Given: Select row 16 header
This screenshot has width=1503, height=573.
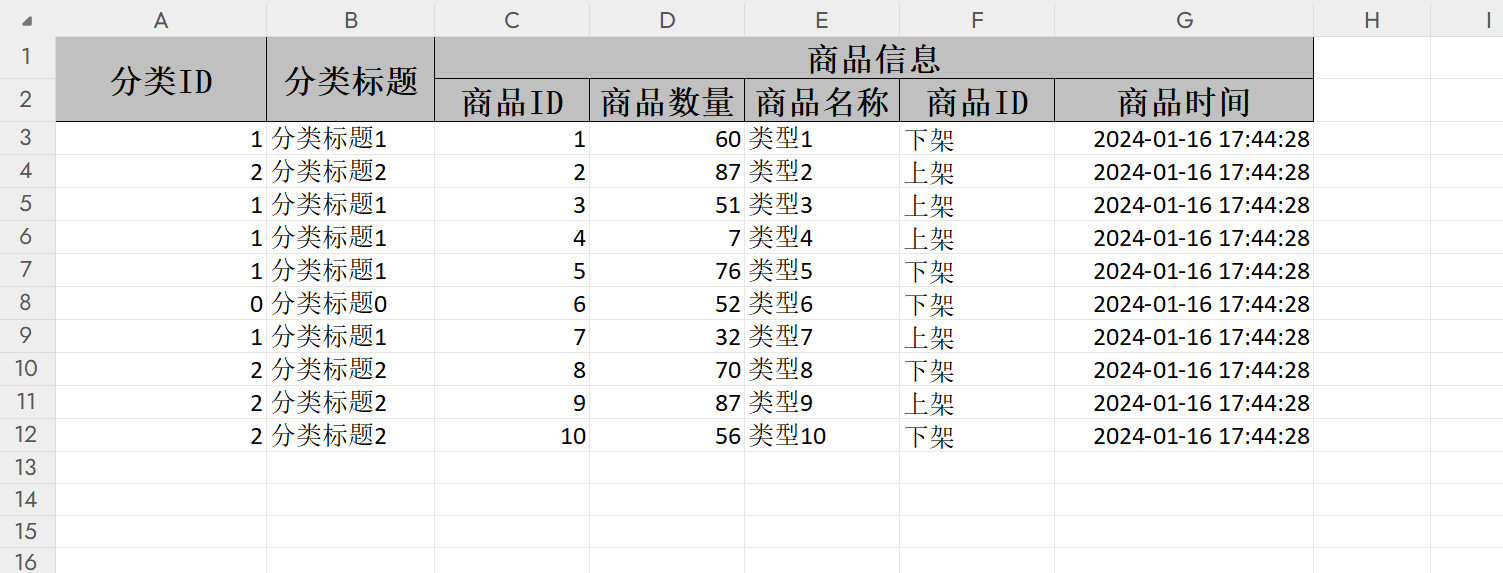Looking at the screenshot, I should click(x=27, y=561).
